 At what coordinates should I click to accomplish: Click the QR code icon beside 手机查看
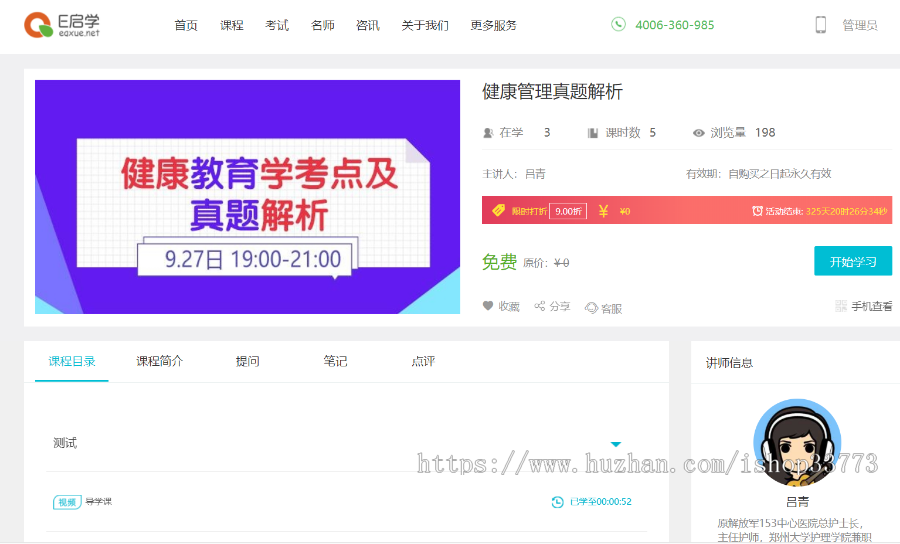[841, 306]
